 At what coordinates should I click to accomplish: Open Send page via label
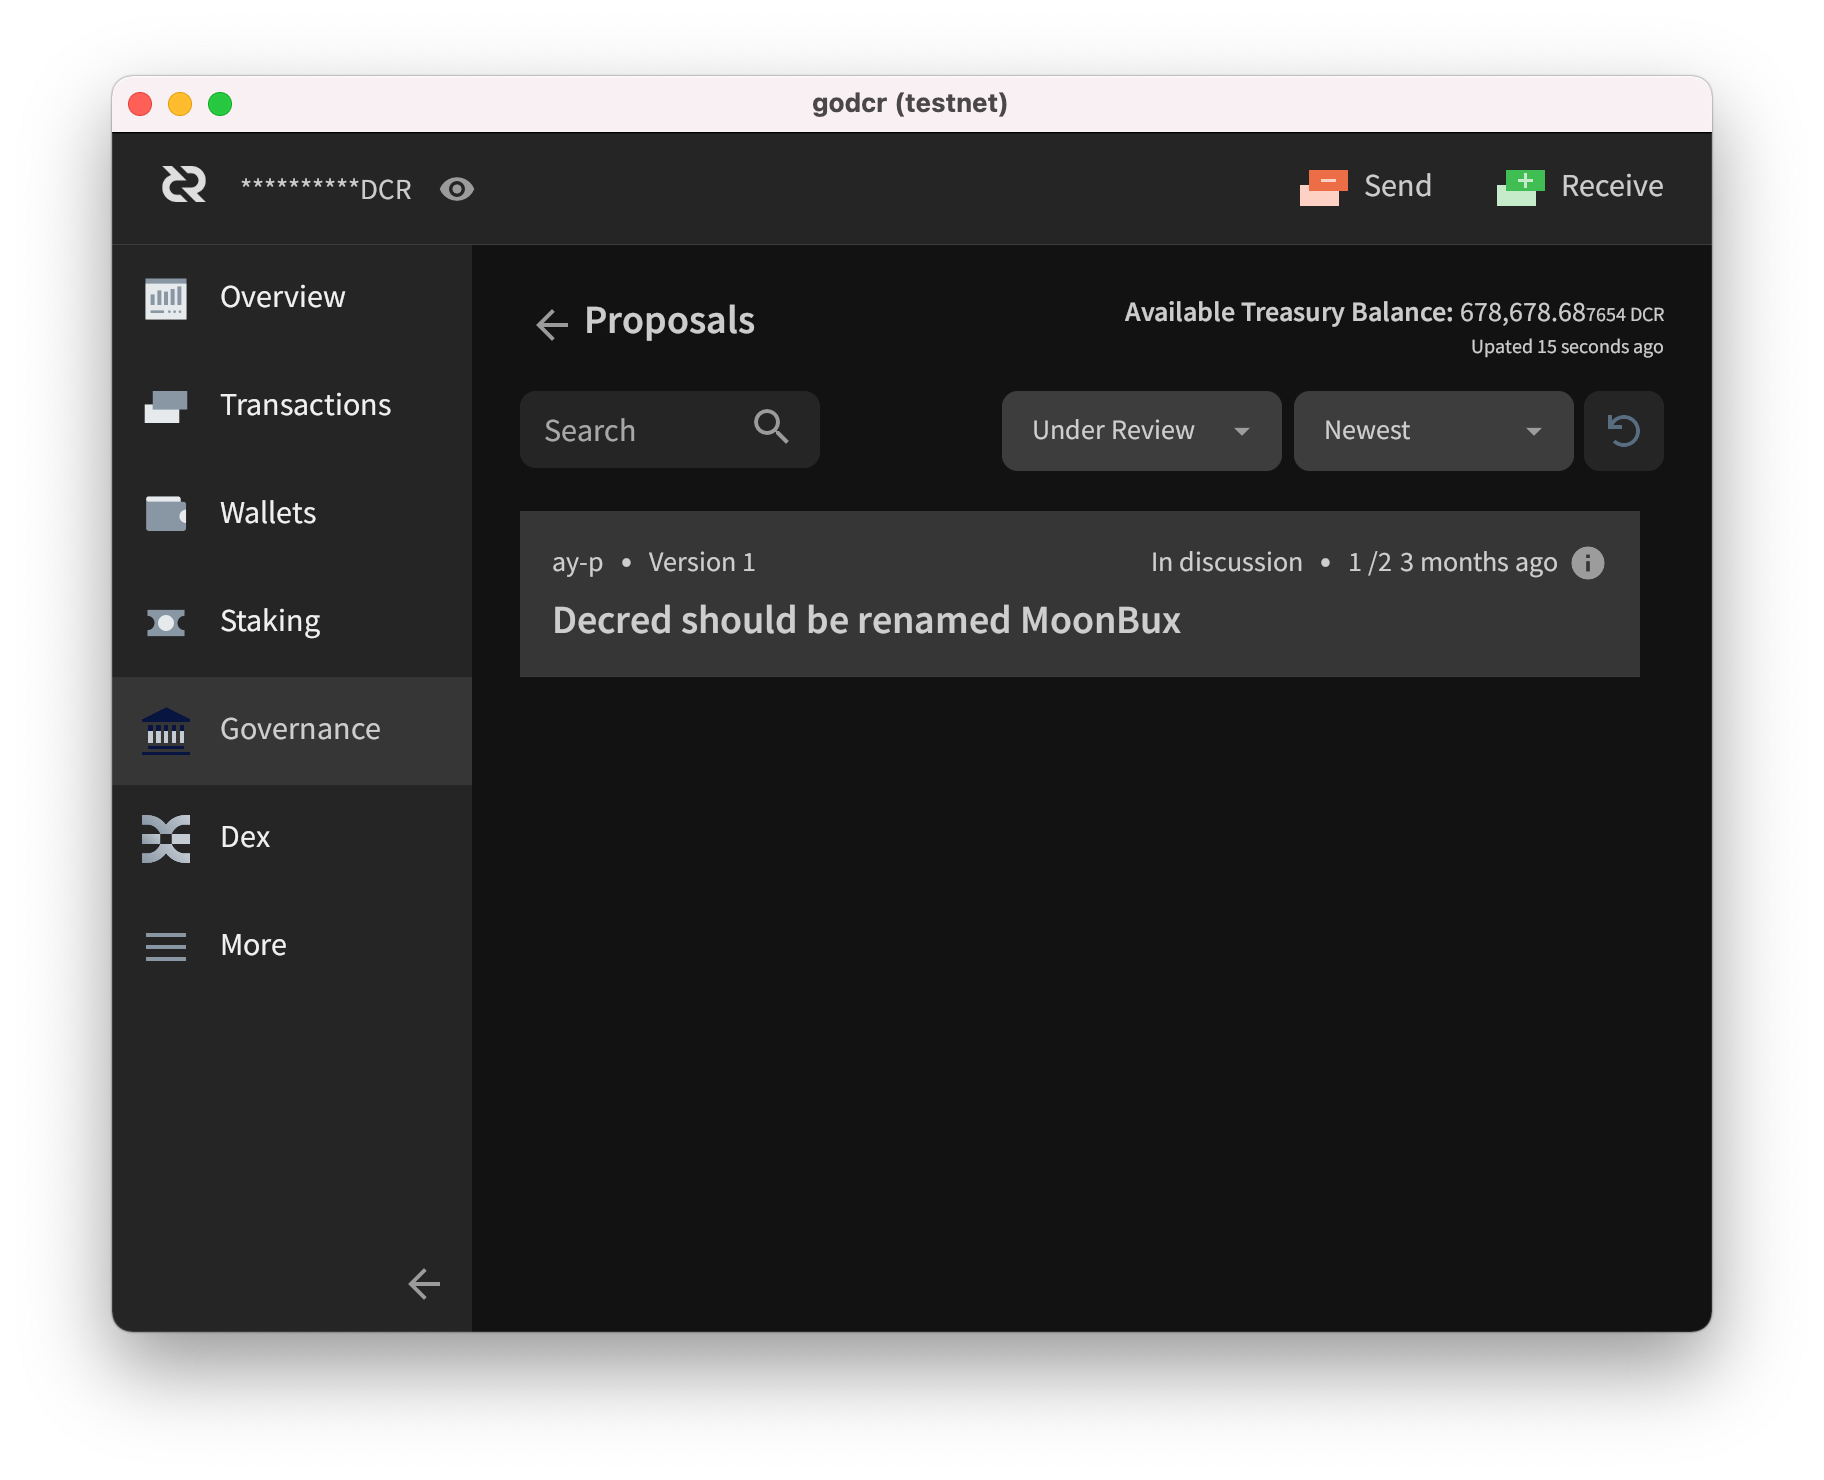(x=1397, y=186)
